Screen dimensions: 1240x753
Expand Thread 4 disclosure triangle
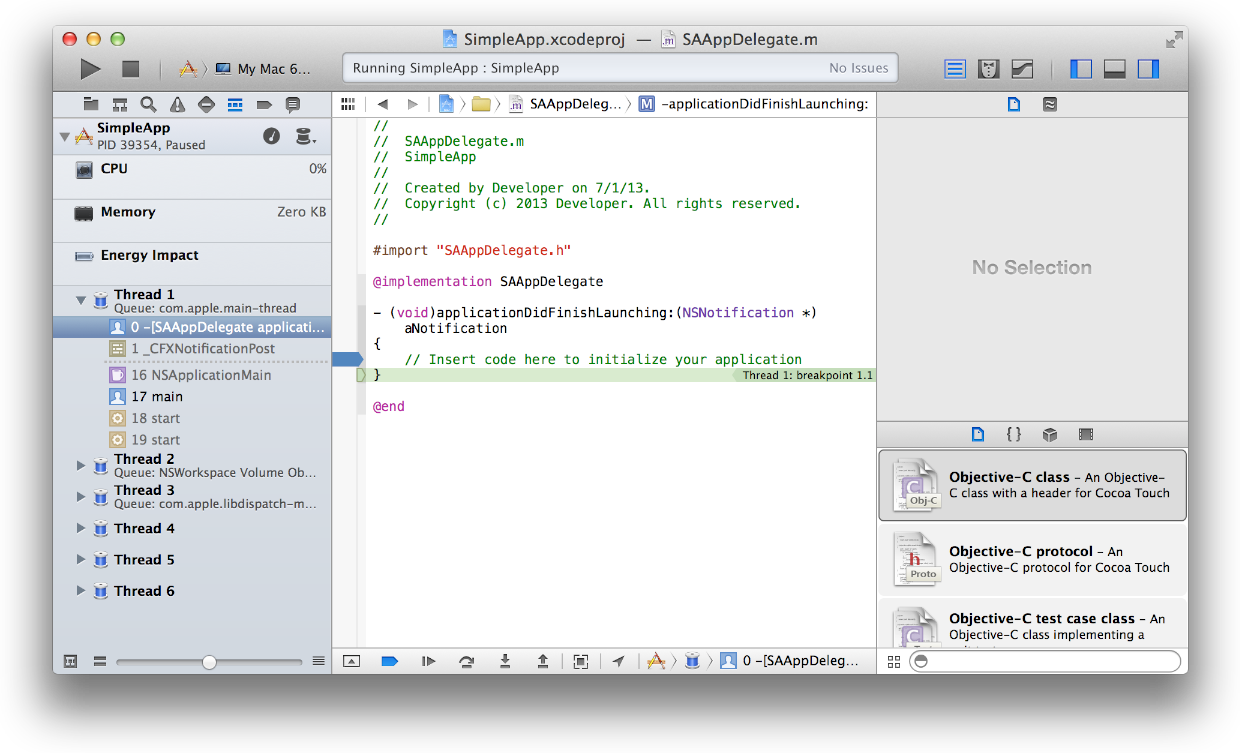82,528
